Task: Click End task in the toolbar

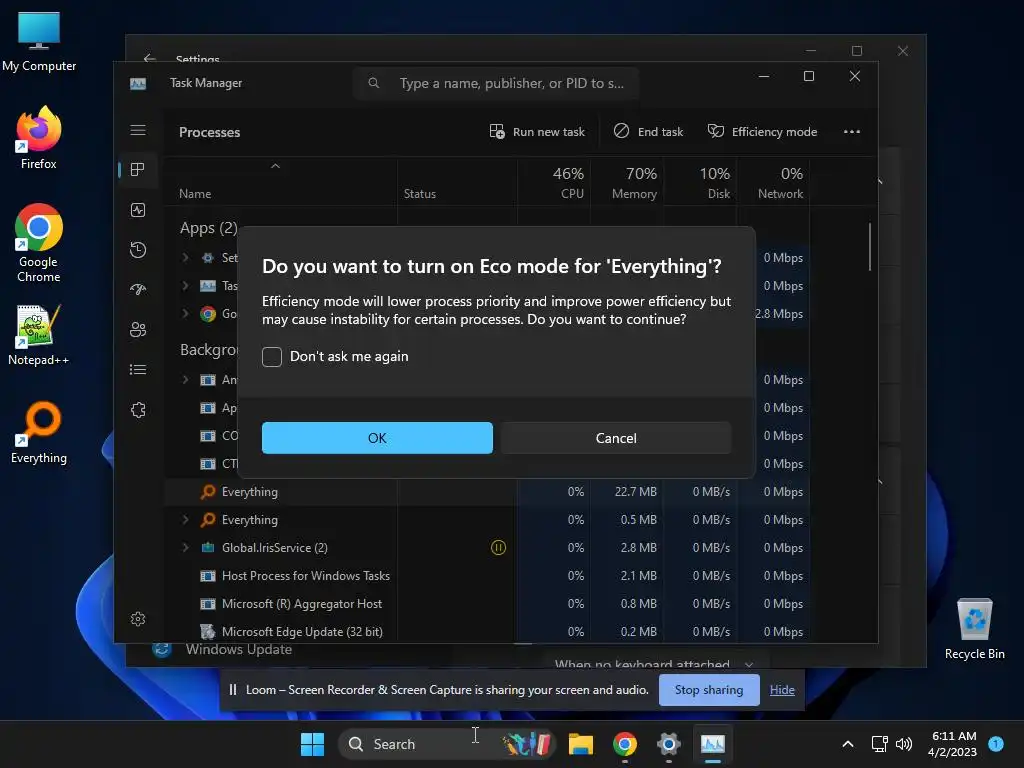Action: tap(648, 131)
